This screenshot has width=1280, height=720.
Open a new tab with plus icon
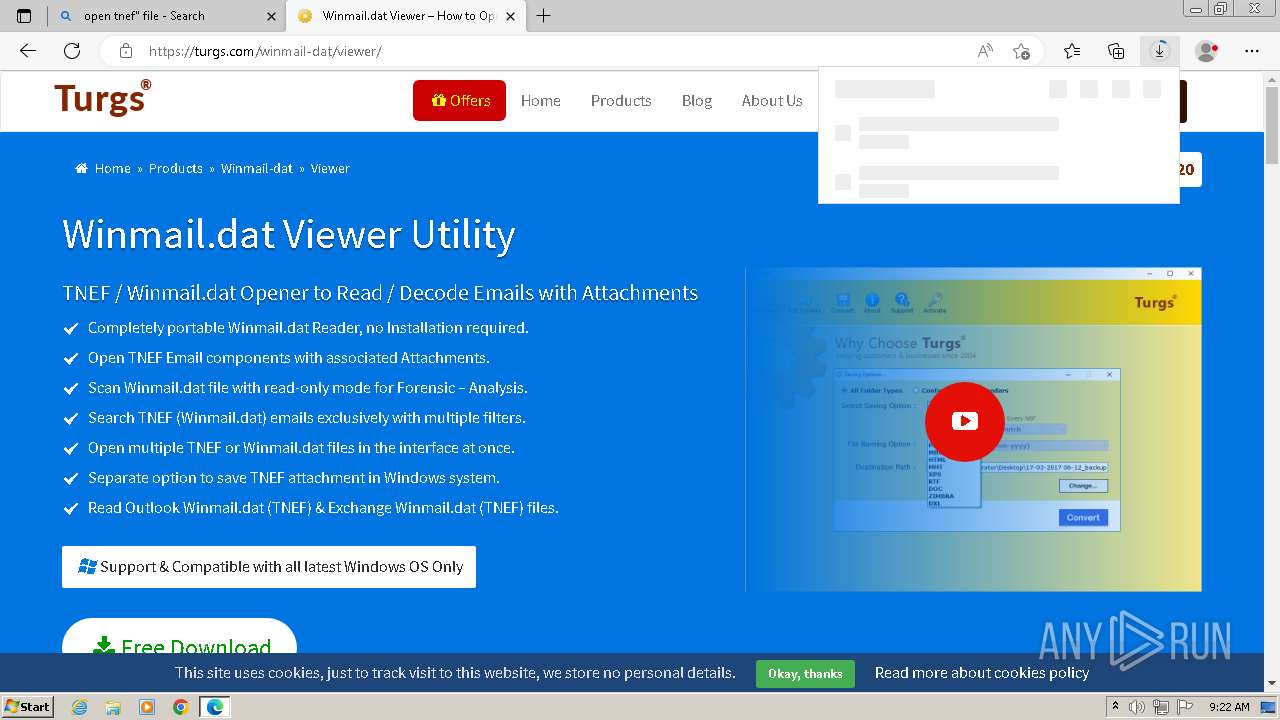[x=544, y=16]
